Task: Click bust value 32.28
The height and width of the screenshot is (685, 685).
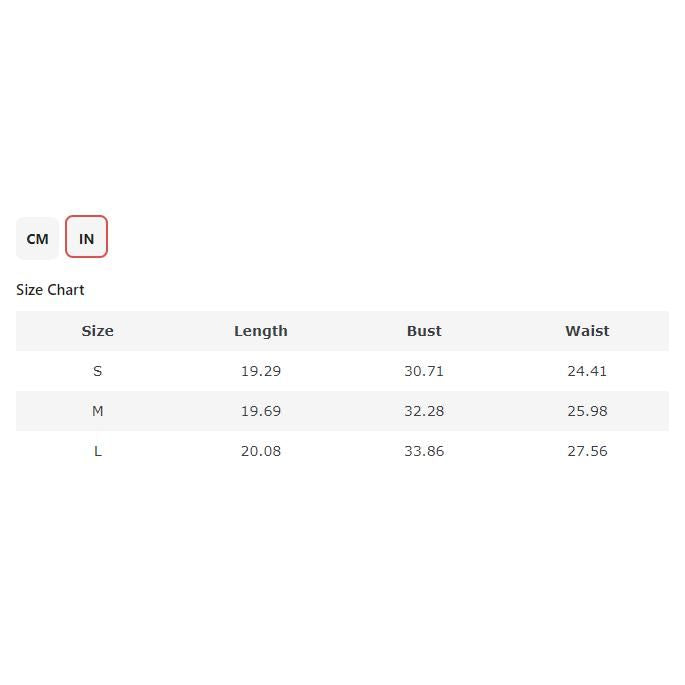Action: (x=424, y=411)
